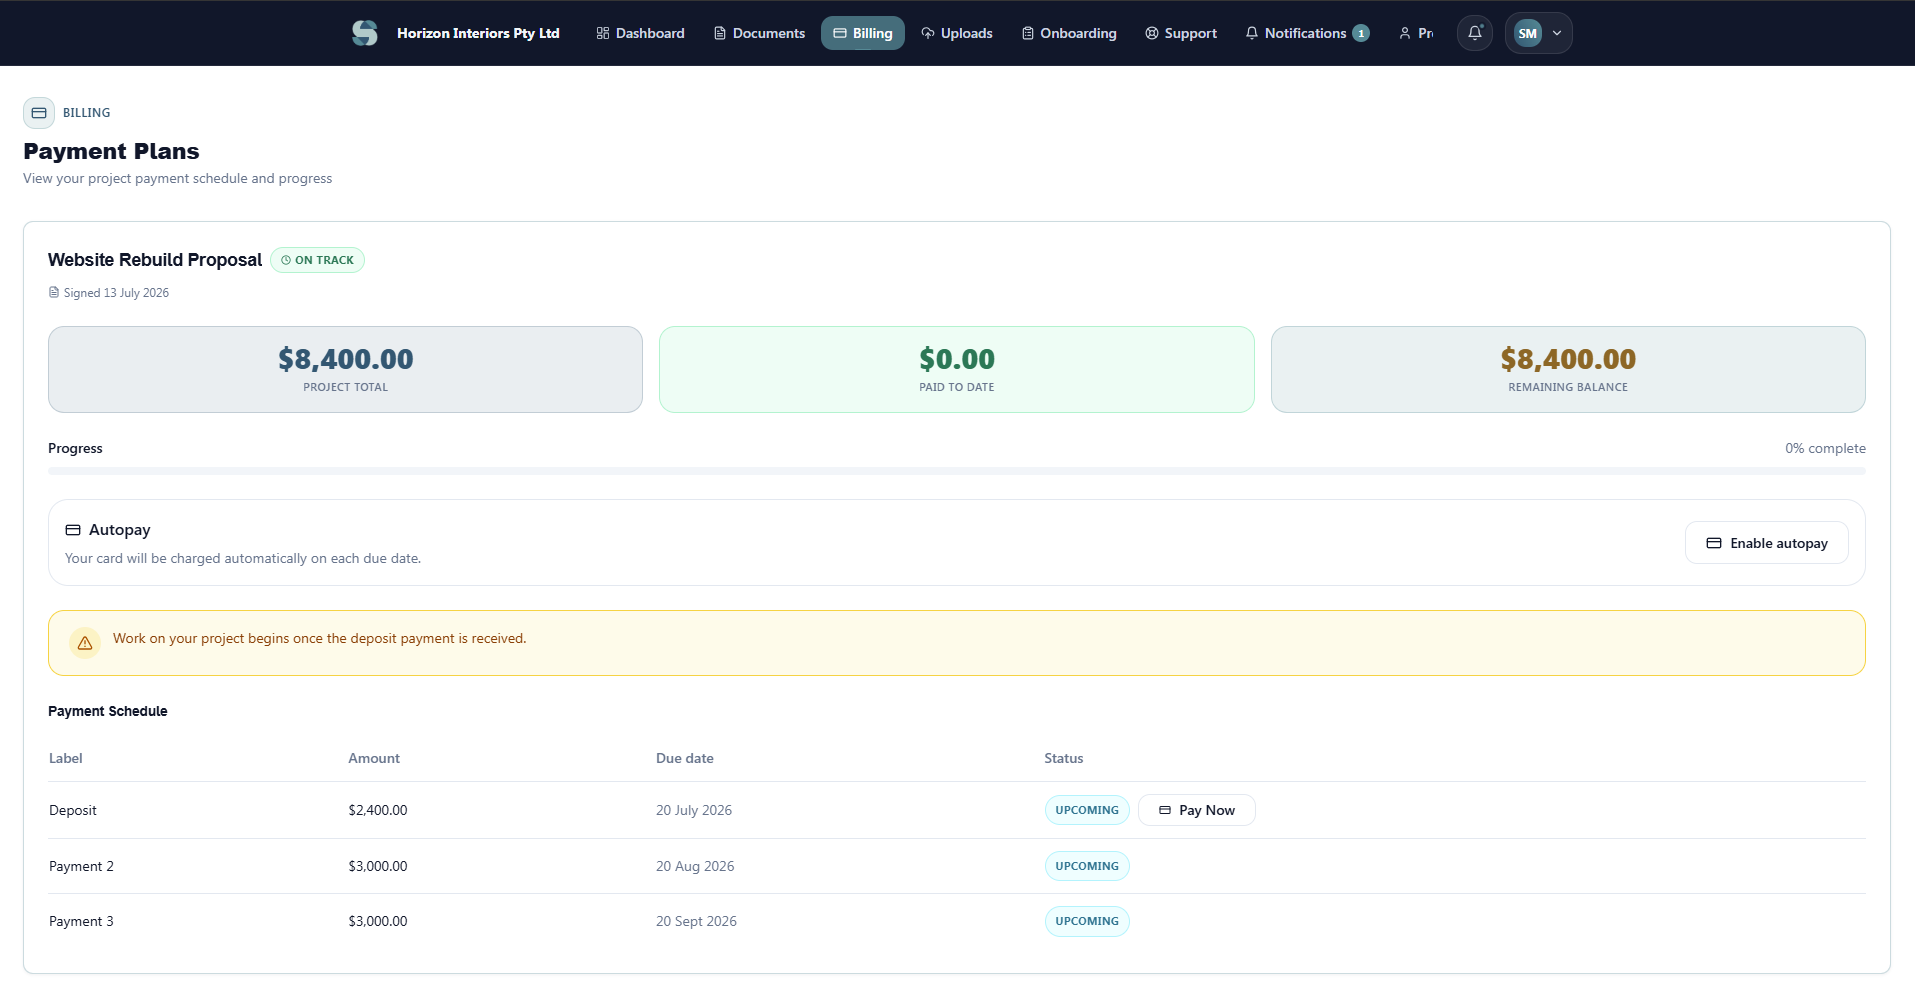The width and height of the screenshot is (1915, 982).
Task: Click the document icon beside Signed date
Action: coord(54,293)
